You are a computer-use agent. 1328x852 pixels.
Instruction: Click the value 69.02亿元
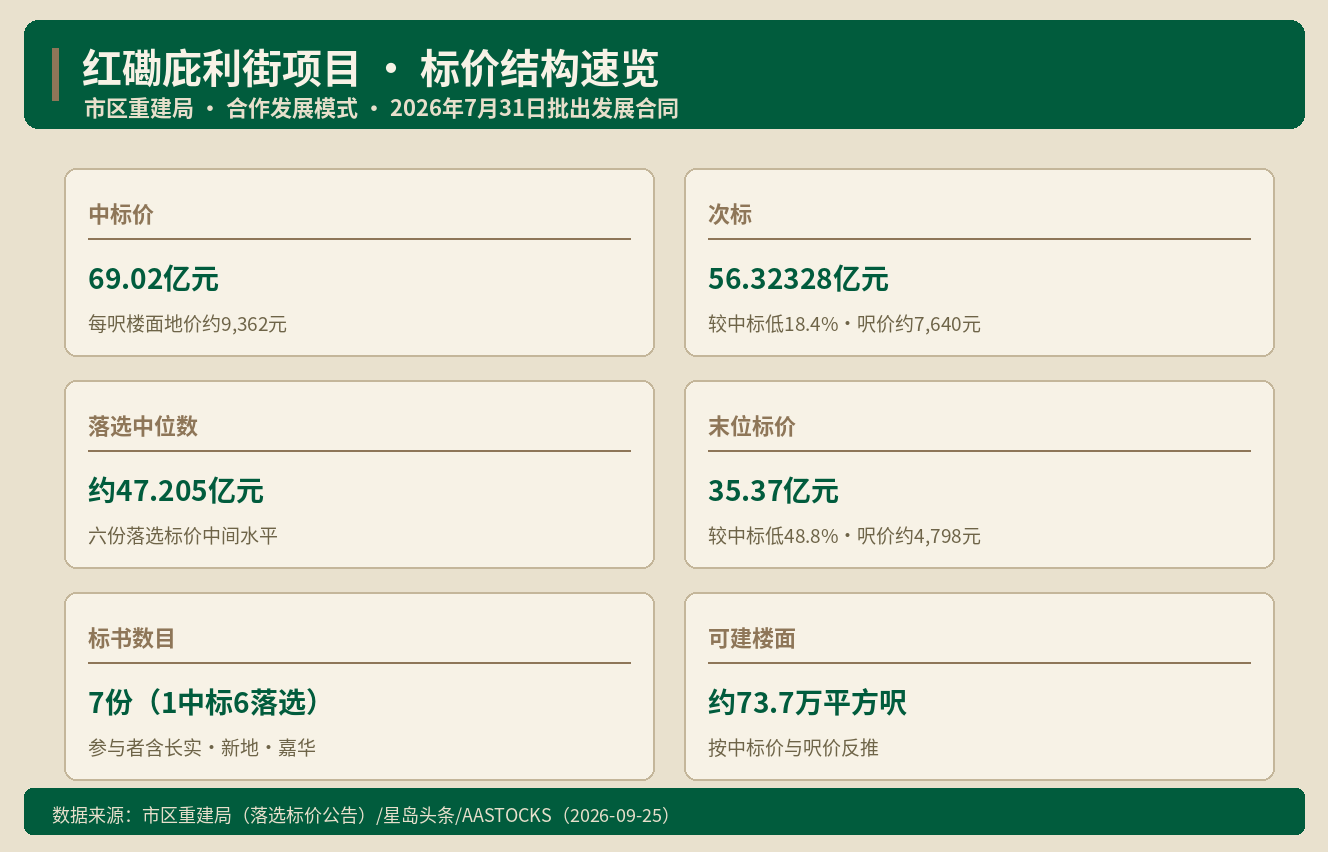(x=153, y=279)
